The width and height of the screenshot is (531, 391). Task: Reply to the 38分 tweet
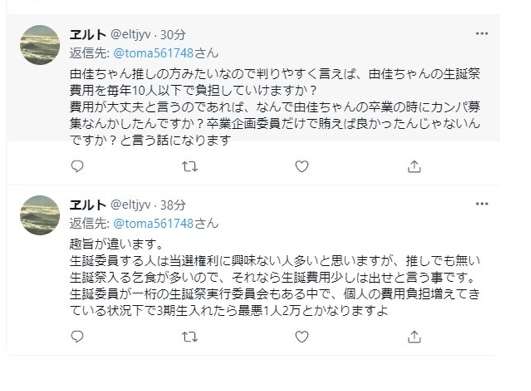click(x=77, y=336)
